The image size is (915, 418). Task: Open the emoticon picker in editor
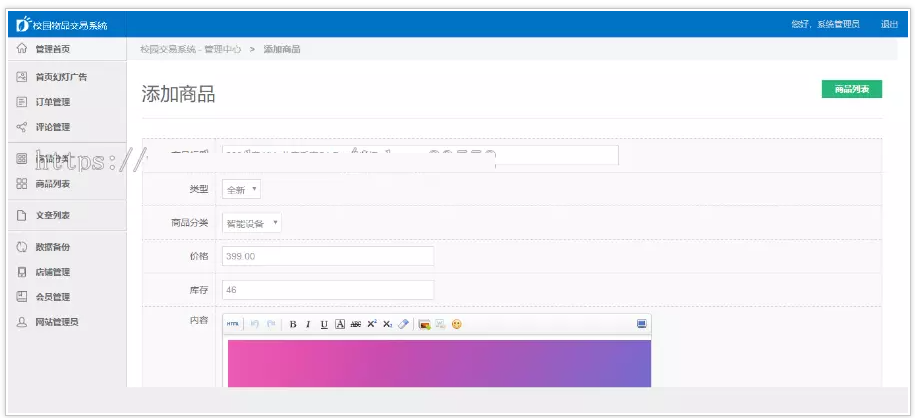pos(456,325)
